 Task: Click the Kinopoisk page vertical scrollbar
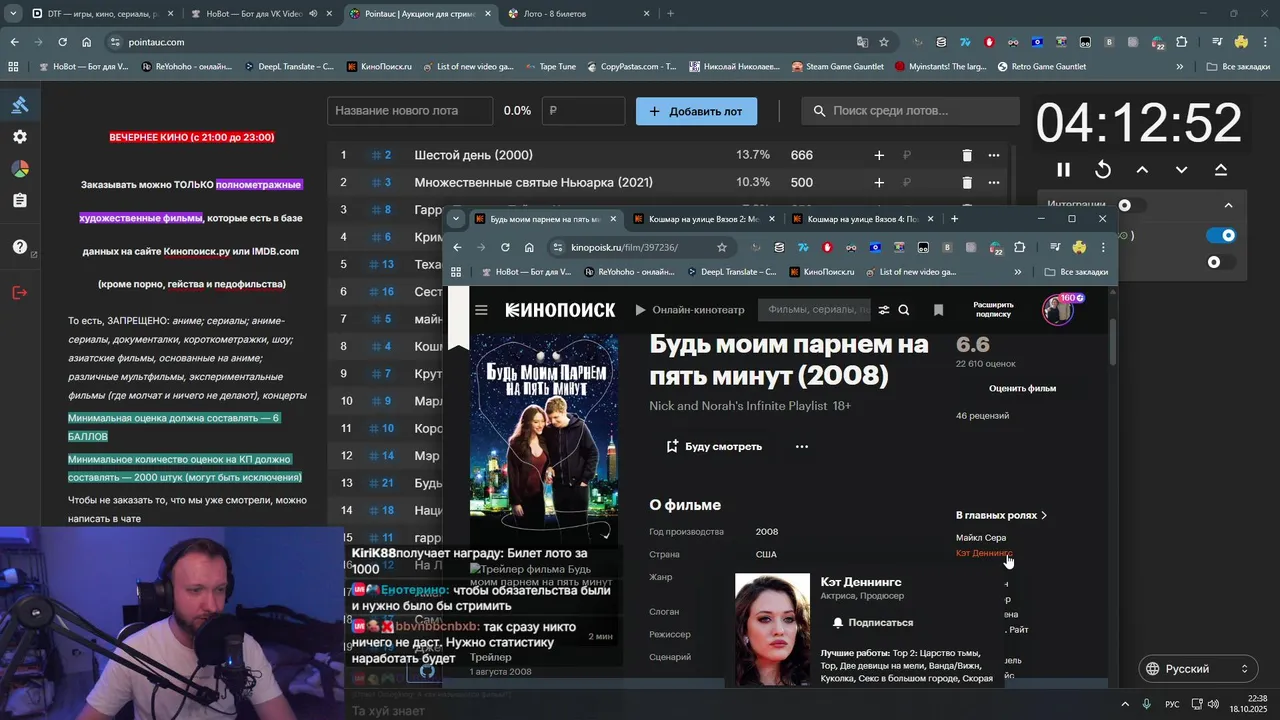[x=1112, y=342]
